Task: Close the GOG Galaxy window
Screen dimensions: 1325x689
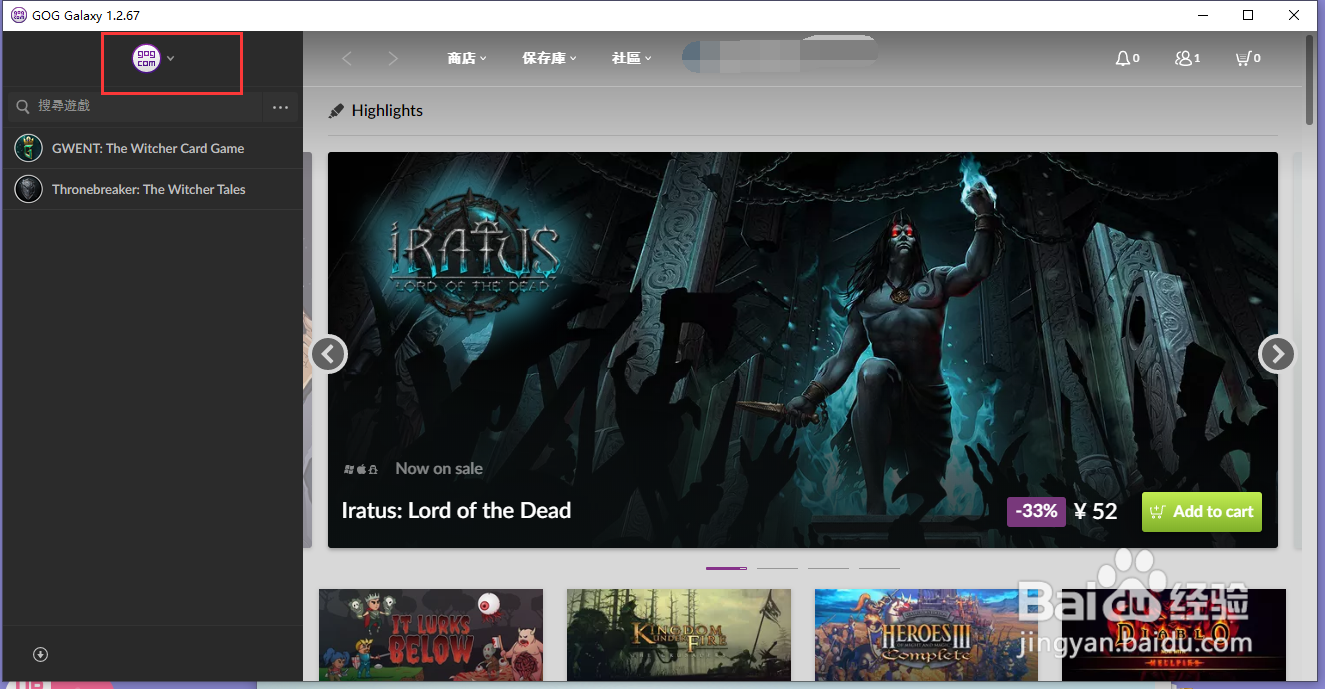Action: [1294, 15]
